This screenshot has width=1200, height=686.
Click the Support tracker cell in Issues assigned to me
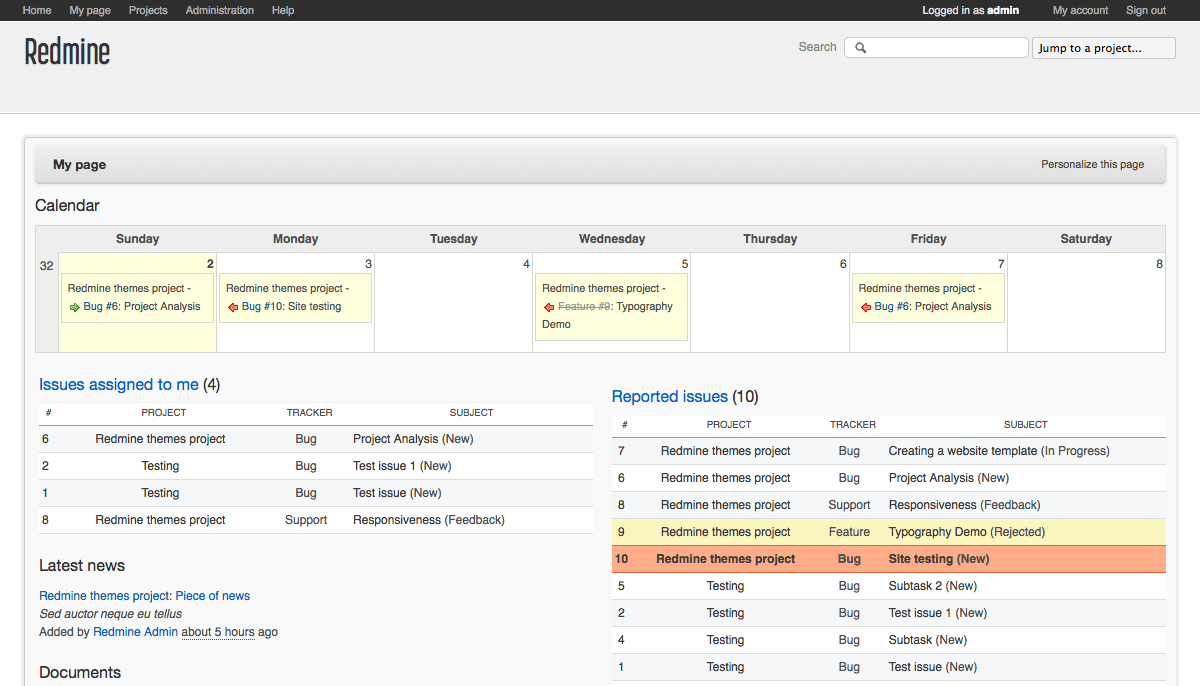pyautogui.click(x=306, y=520)
